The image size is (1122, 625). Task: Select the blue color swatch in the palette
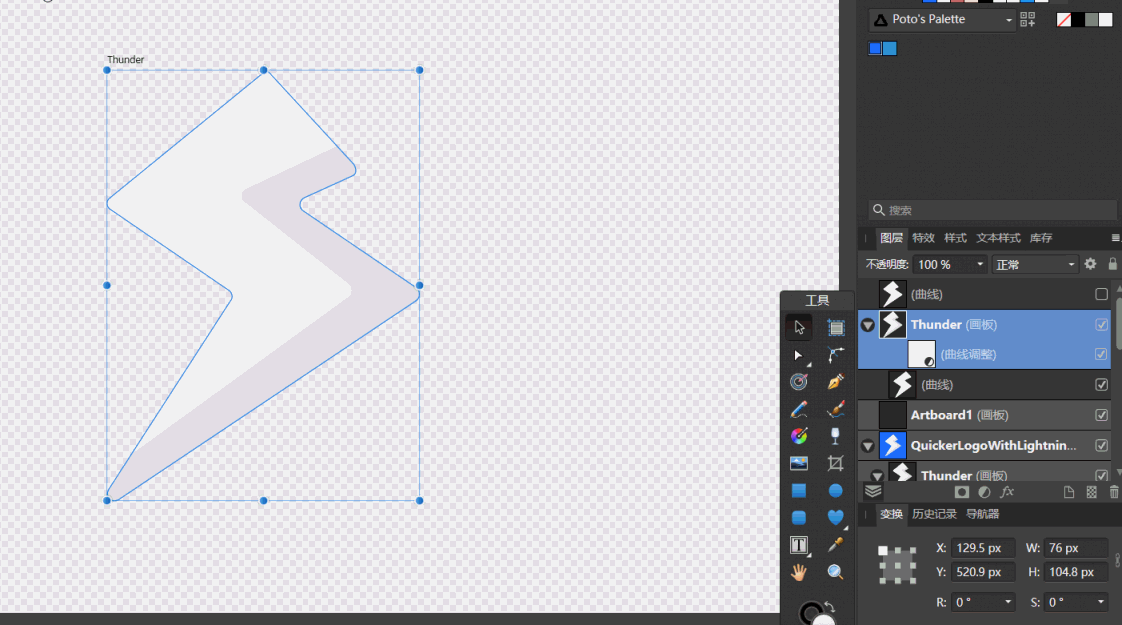coord(874,47)
